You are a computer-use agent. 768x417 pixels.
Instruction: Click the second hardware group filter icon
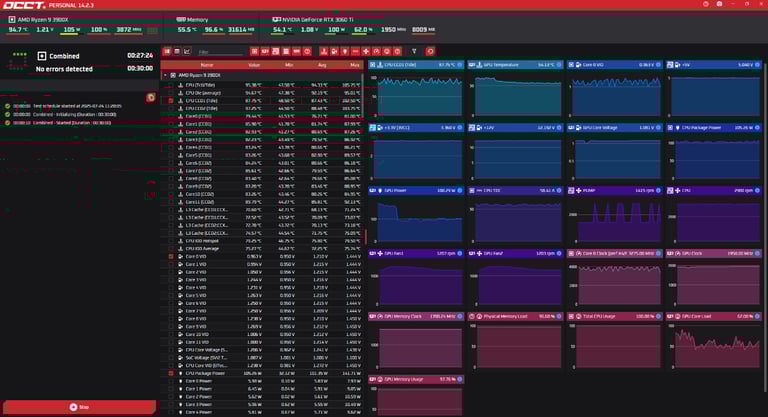[265, 51]
